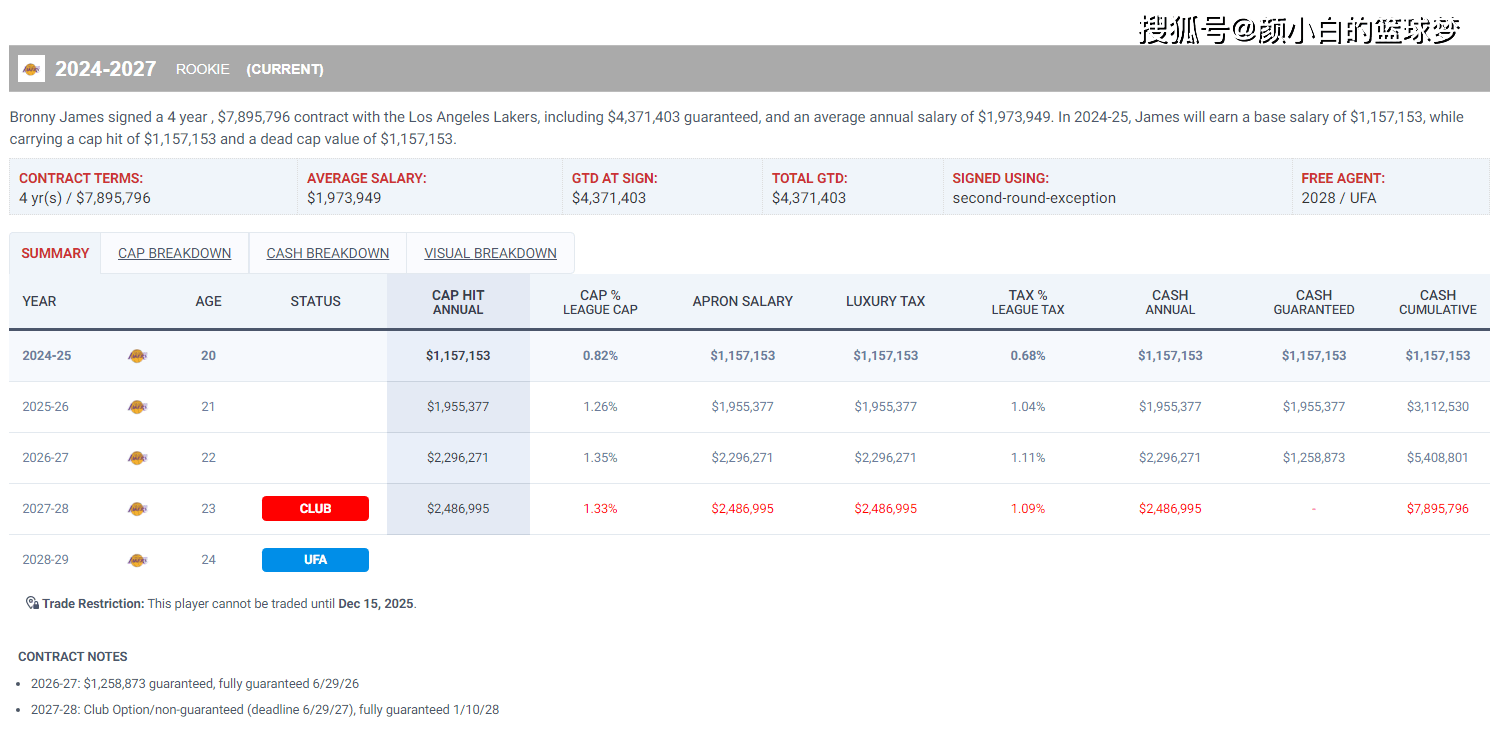Screen dimensions: 1494x729
Task: Click the Year column header
Action: (x=39, y=301)
